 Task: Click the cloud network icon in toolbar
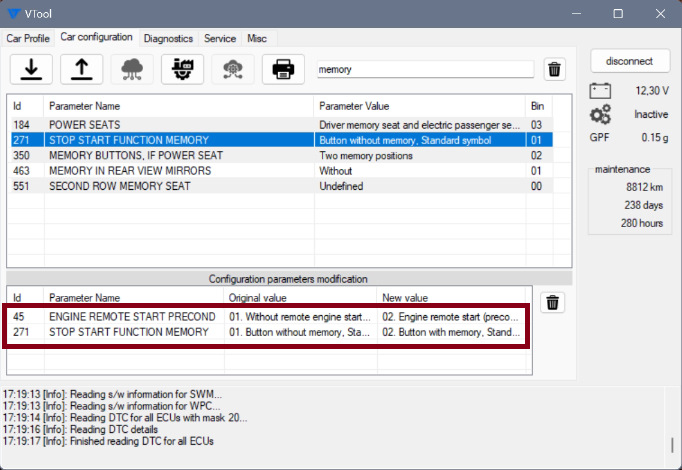coord(132,69)
